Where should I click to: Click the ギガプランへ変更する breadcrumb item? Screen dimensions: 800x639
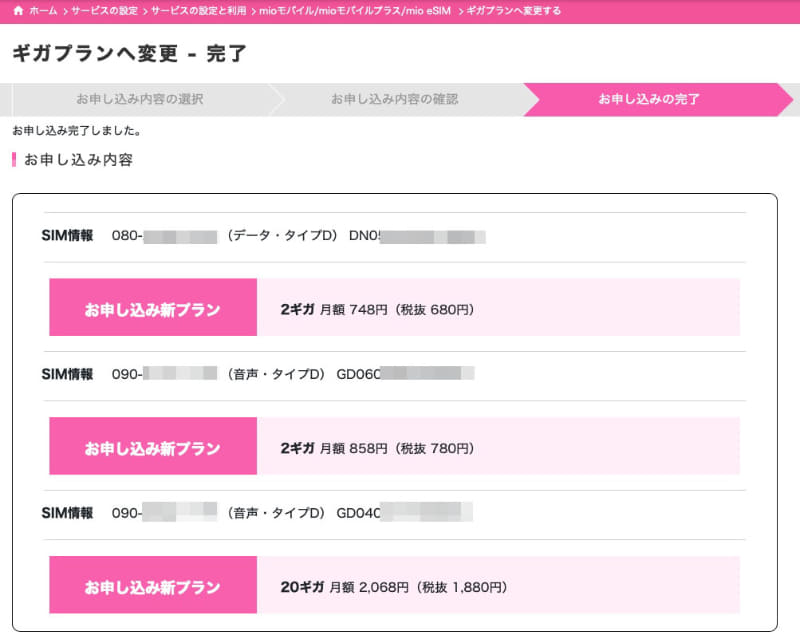tap(514, 11)
